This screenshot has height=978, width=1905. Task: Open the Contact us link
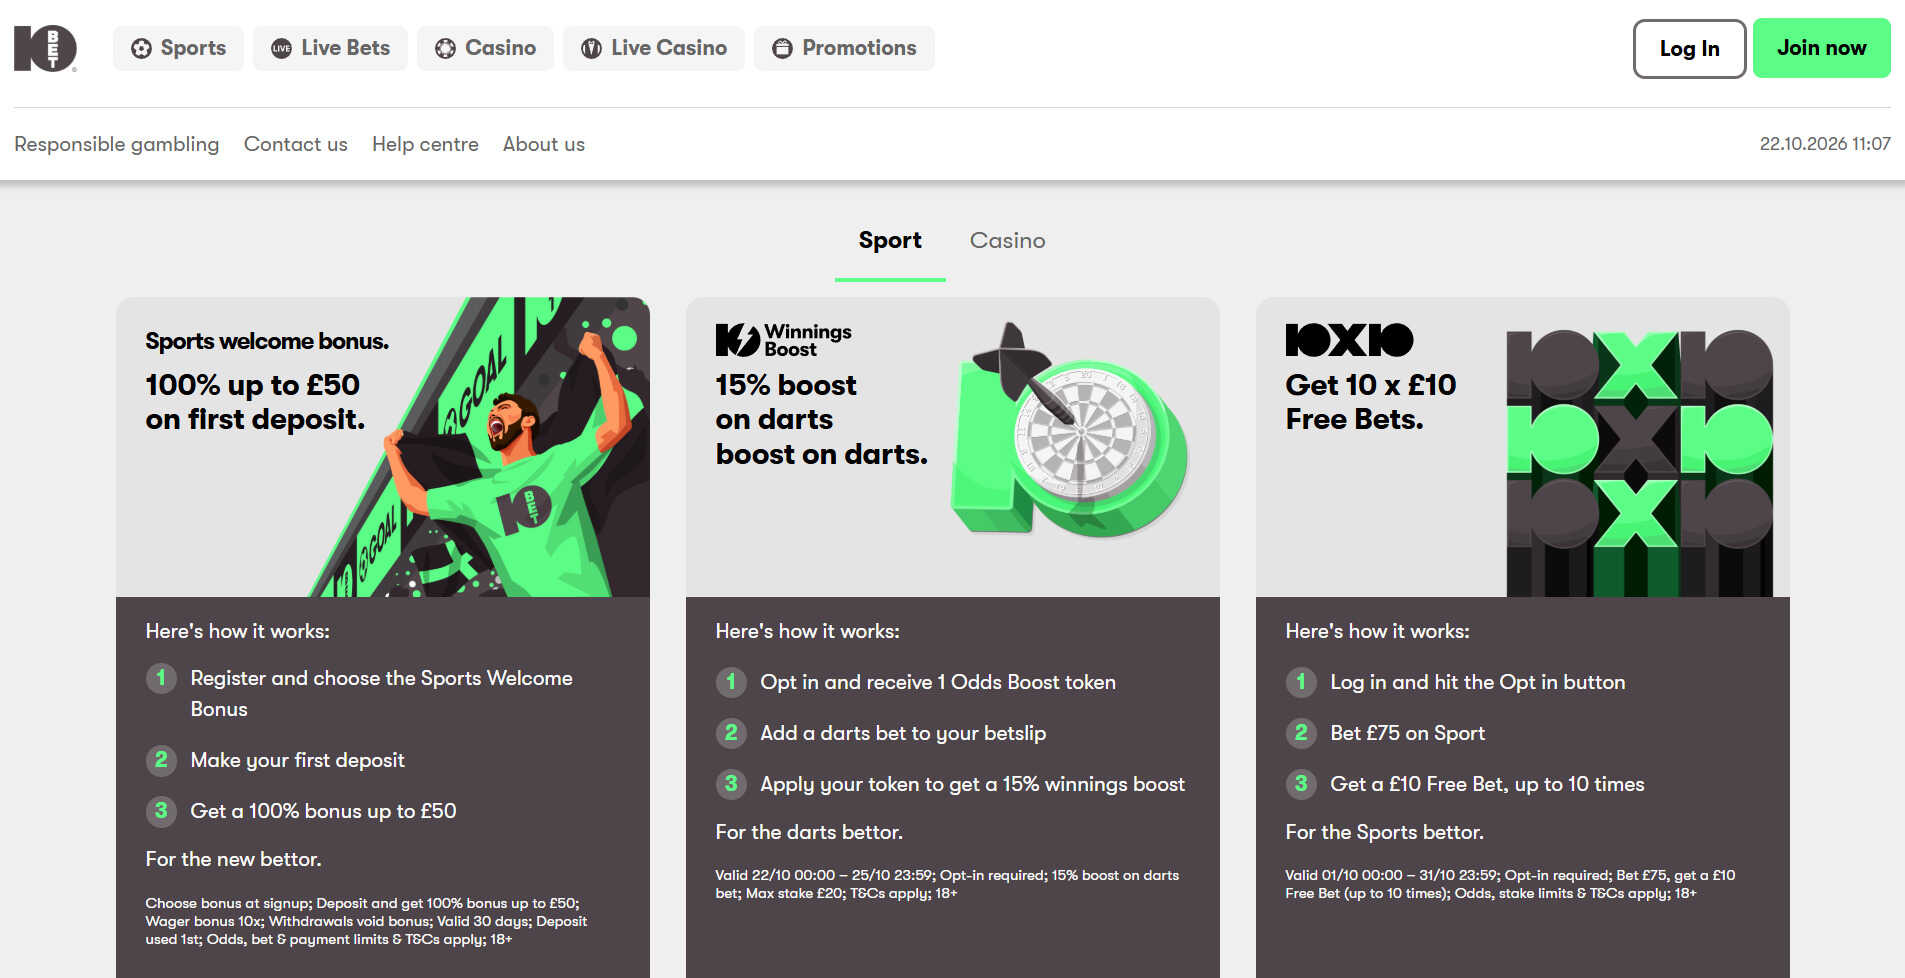(296, 144)
